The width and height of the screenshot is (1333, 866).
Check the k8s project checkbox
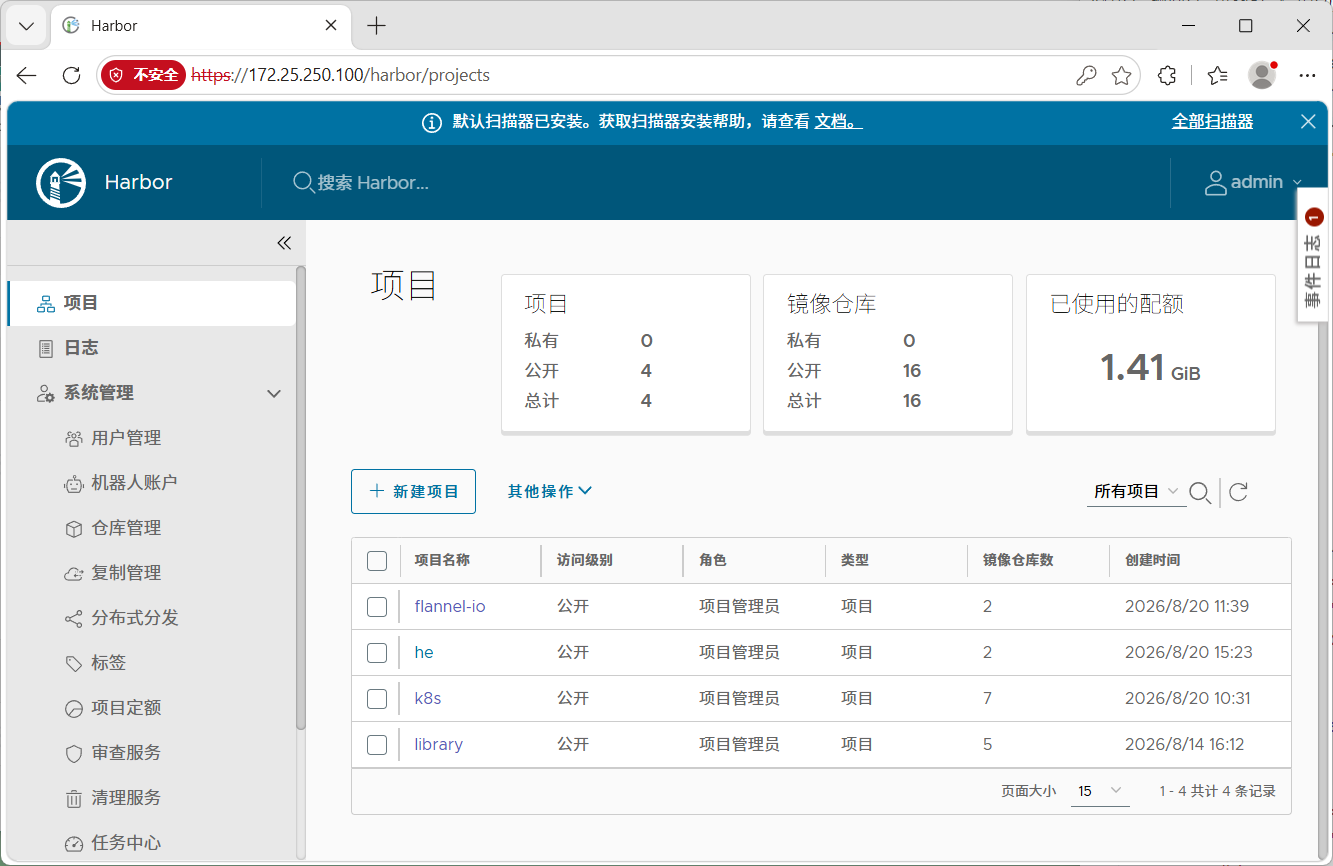pos(377,698)
